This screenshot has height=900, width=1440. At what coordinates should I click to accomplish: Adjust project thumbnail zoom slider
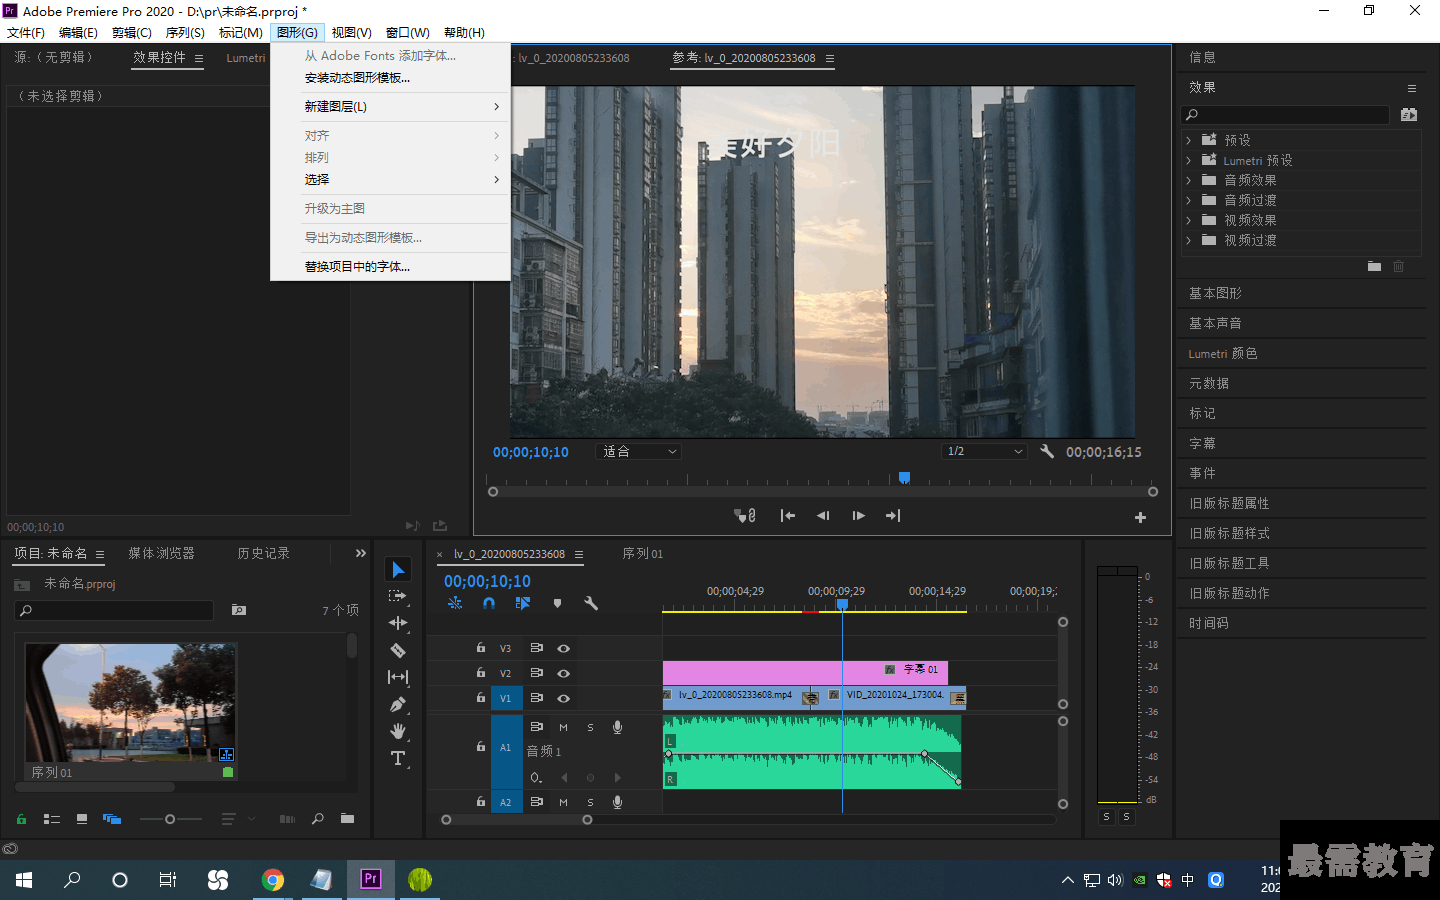(170, 819)
